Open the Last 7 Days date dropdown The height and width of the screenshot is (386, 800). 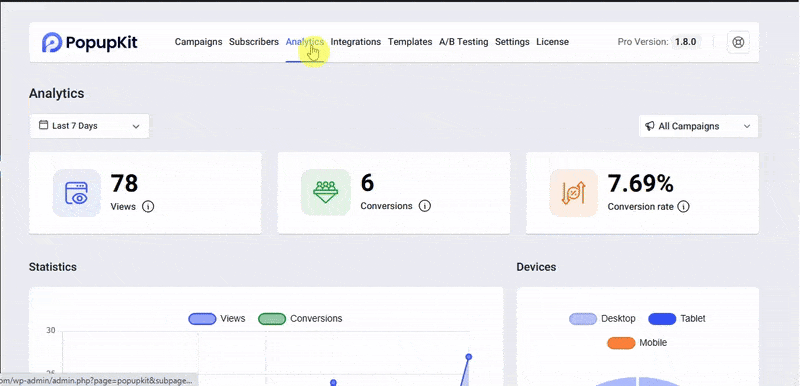[x=89, y=126]
